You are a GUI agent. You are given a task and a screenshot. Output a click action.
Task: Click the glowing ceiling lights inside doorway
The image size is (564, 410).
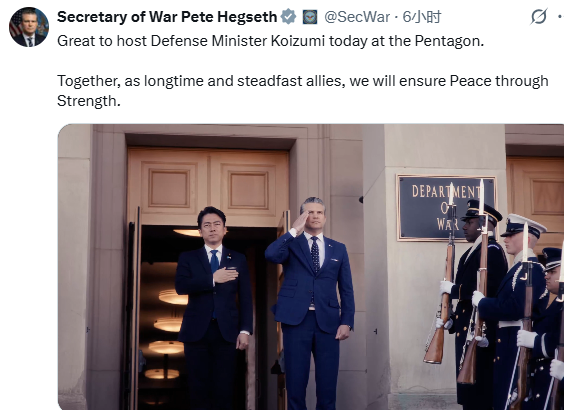(168, 325)
